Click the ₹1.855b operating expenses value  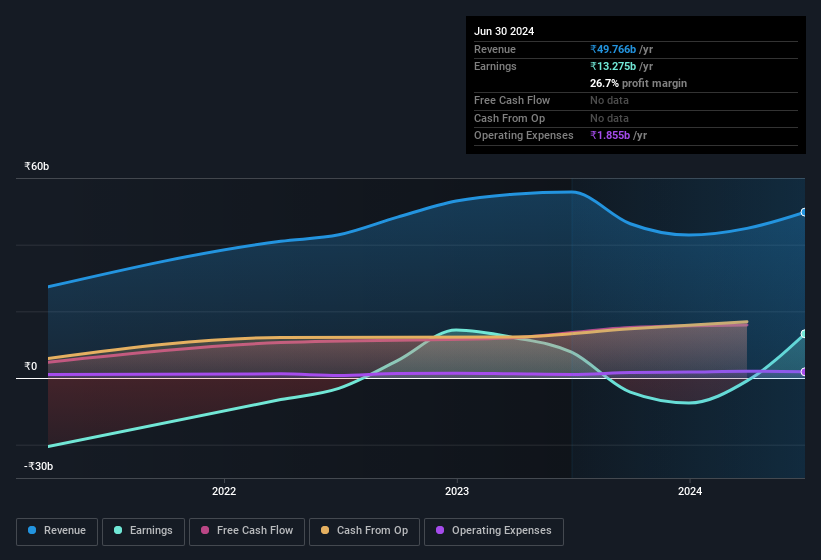pyautogui.click(x=610, y=135)
